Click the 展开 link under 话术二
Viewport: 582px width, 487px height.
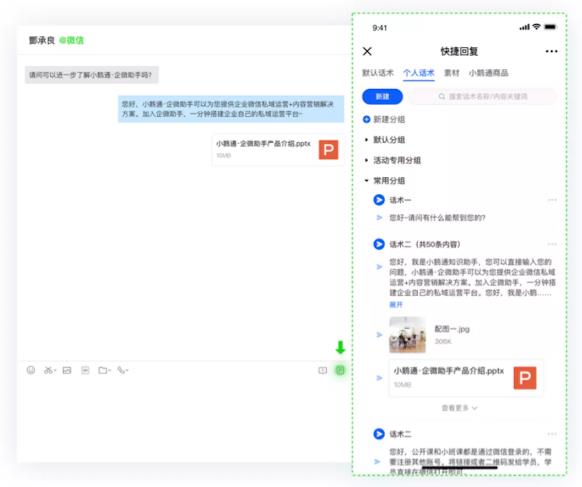click(x=396, y=304)
